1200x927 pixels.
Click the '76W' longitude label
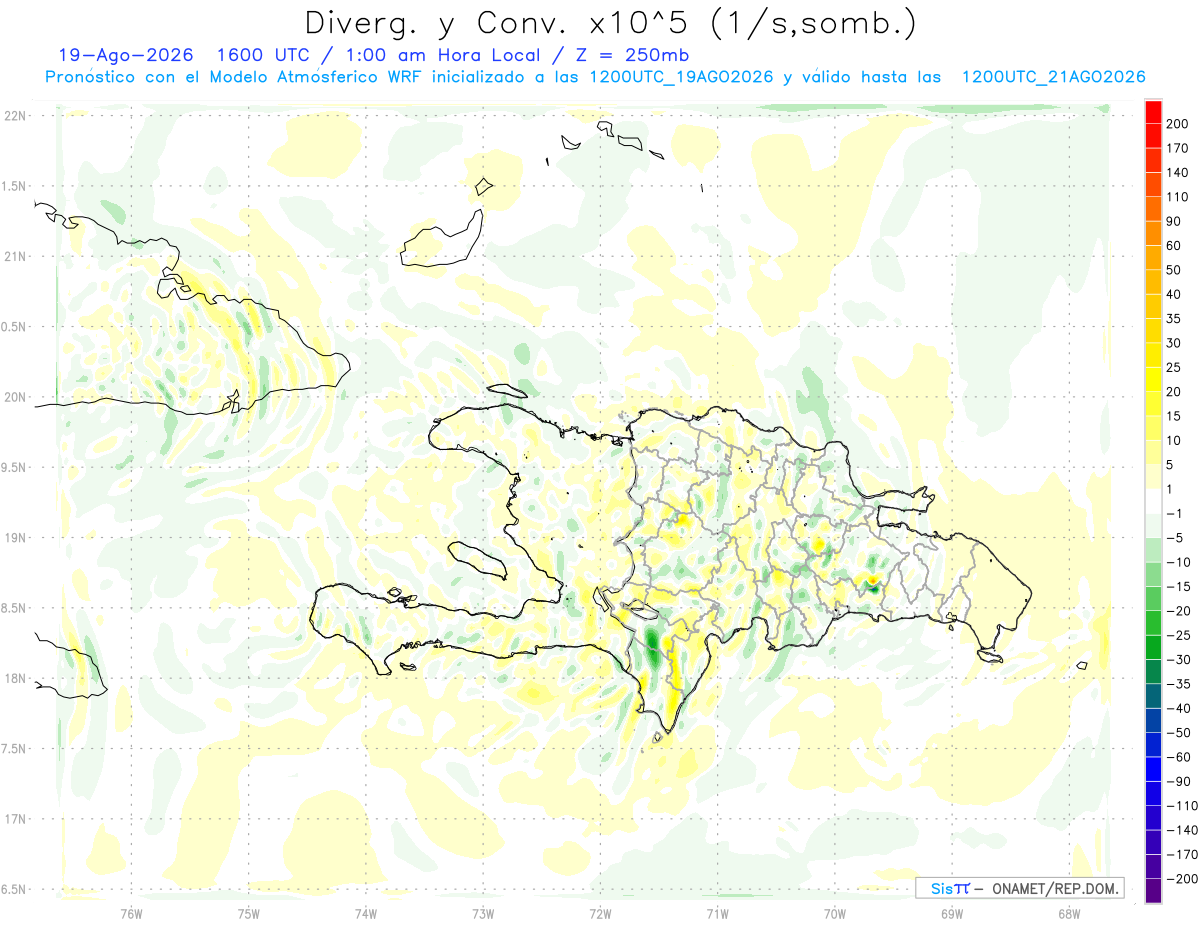click(x=131, y=913)
